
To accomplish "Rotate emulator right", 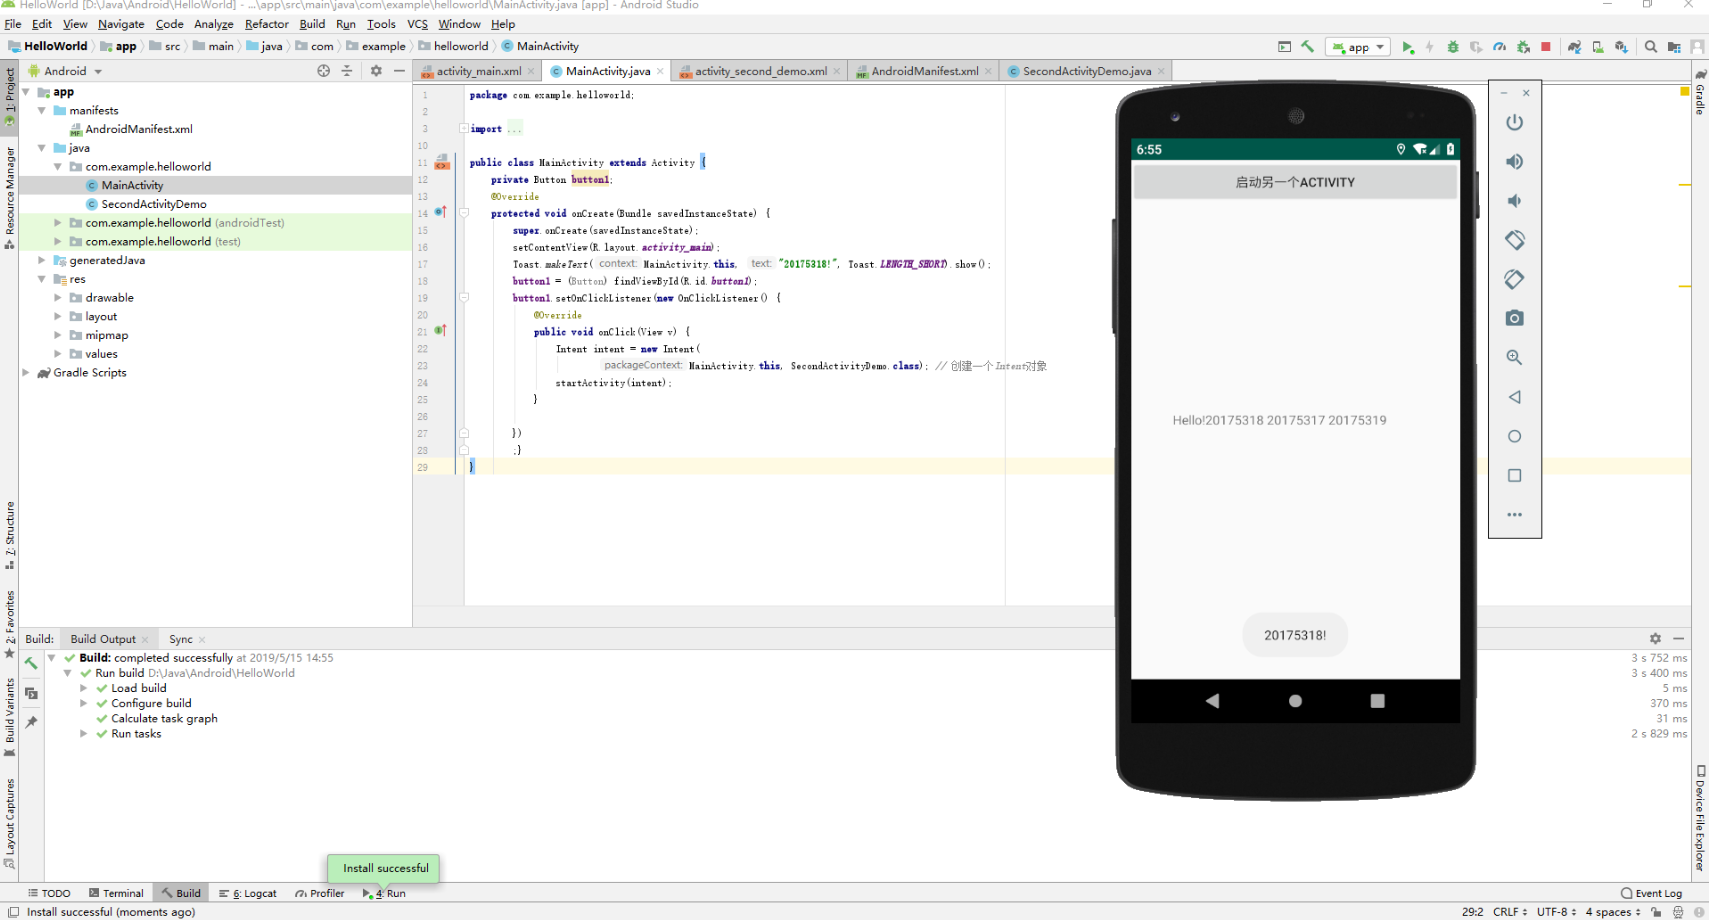I will [x=1515, y=279].
